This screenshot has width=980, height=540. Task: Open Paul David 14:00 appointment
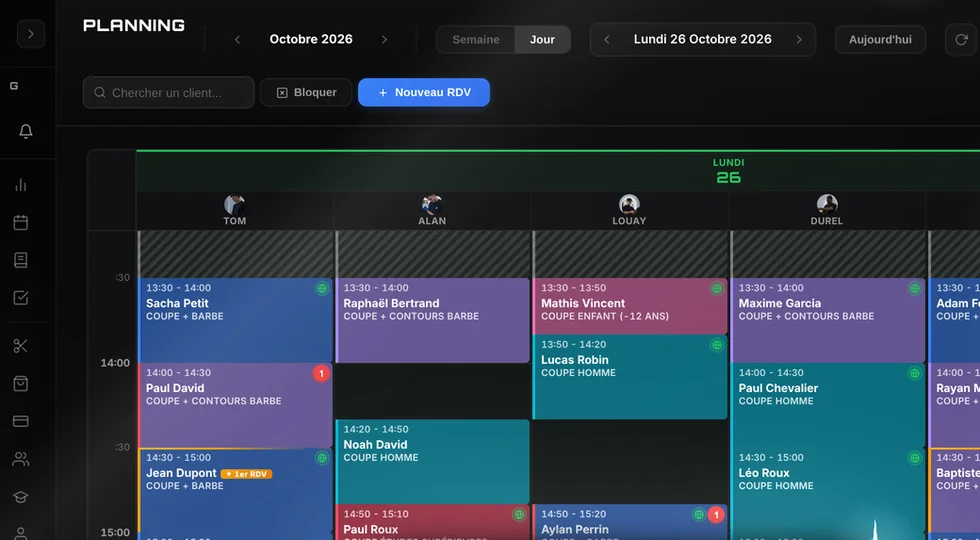coord(235,405)
